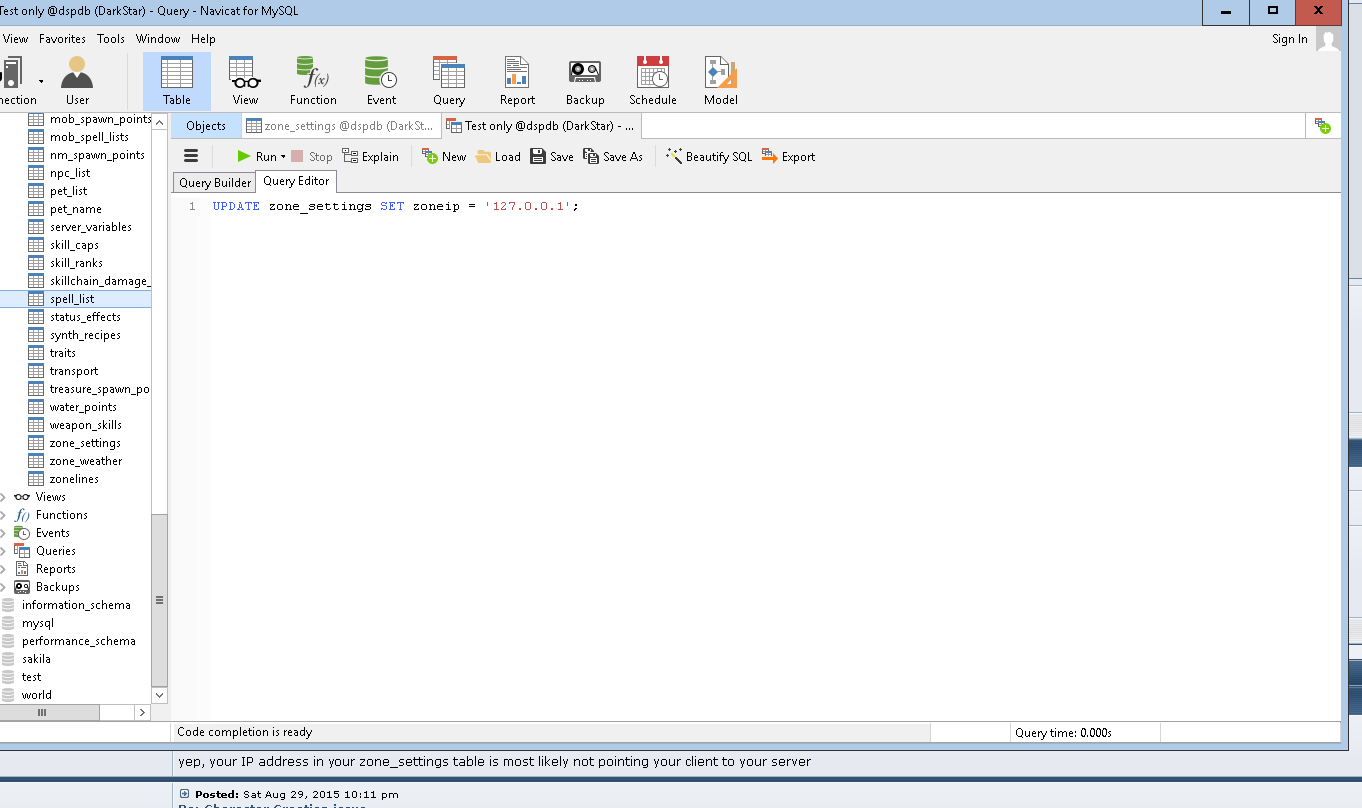
Task: Select the zone_settings table in tree
Action: click(85, 443)
